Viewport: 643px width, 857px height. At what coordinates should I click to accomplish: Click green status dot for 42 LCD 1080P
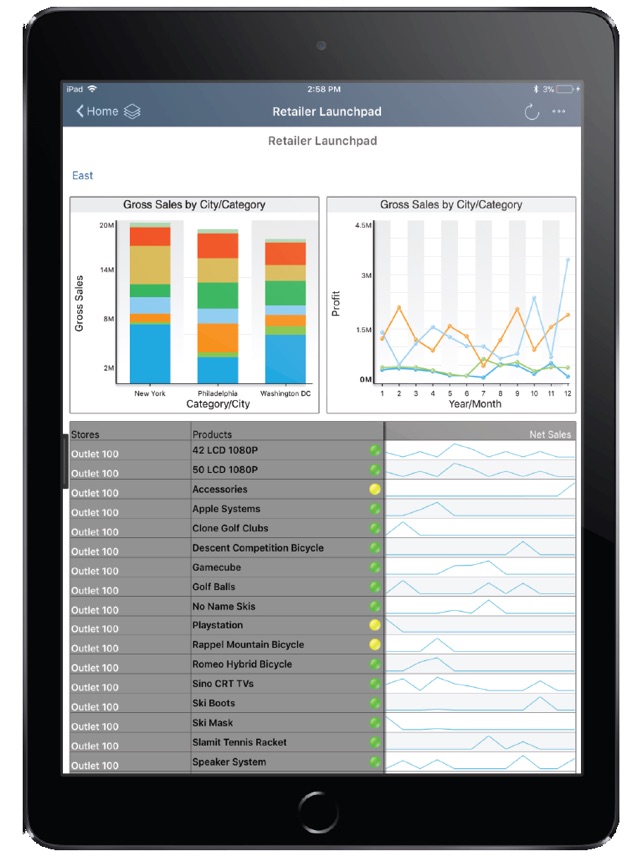click(x=375, y=450)
